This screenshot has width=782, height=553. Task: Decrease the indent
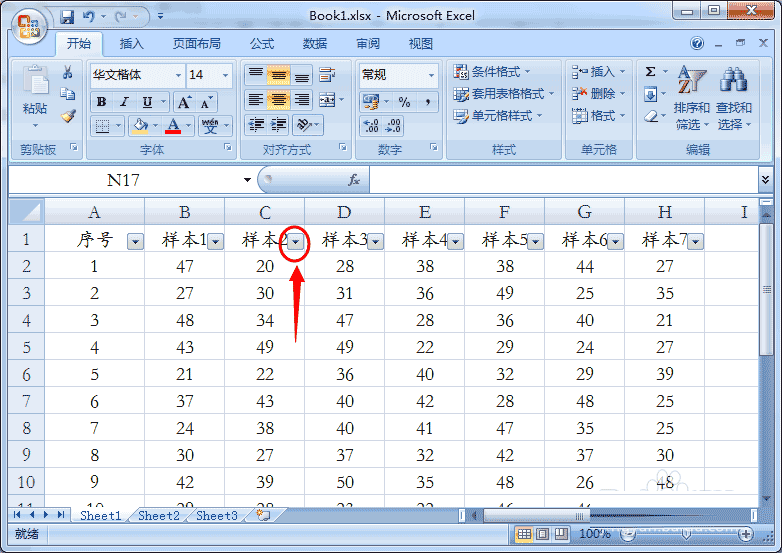256,125
